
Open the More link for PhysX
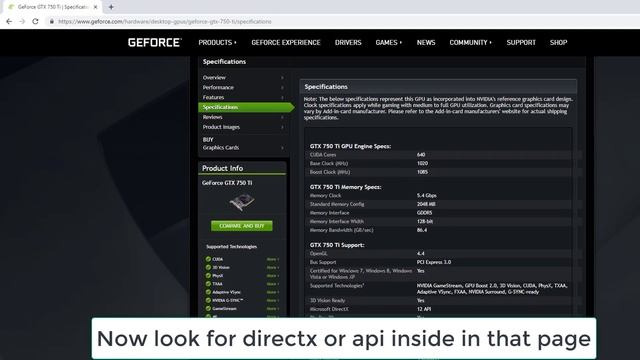coord(273,276)
